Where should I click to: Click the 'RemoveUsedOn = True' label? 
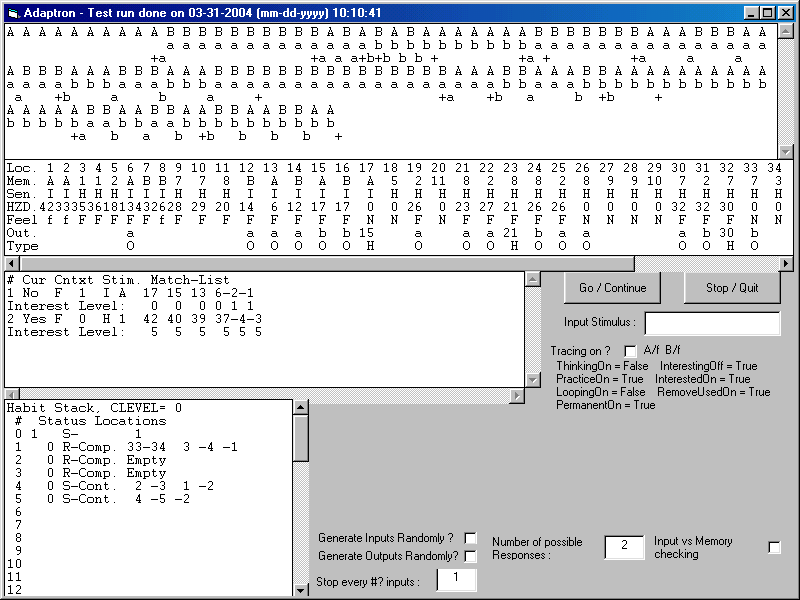(x=714, y=392)
